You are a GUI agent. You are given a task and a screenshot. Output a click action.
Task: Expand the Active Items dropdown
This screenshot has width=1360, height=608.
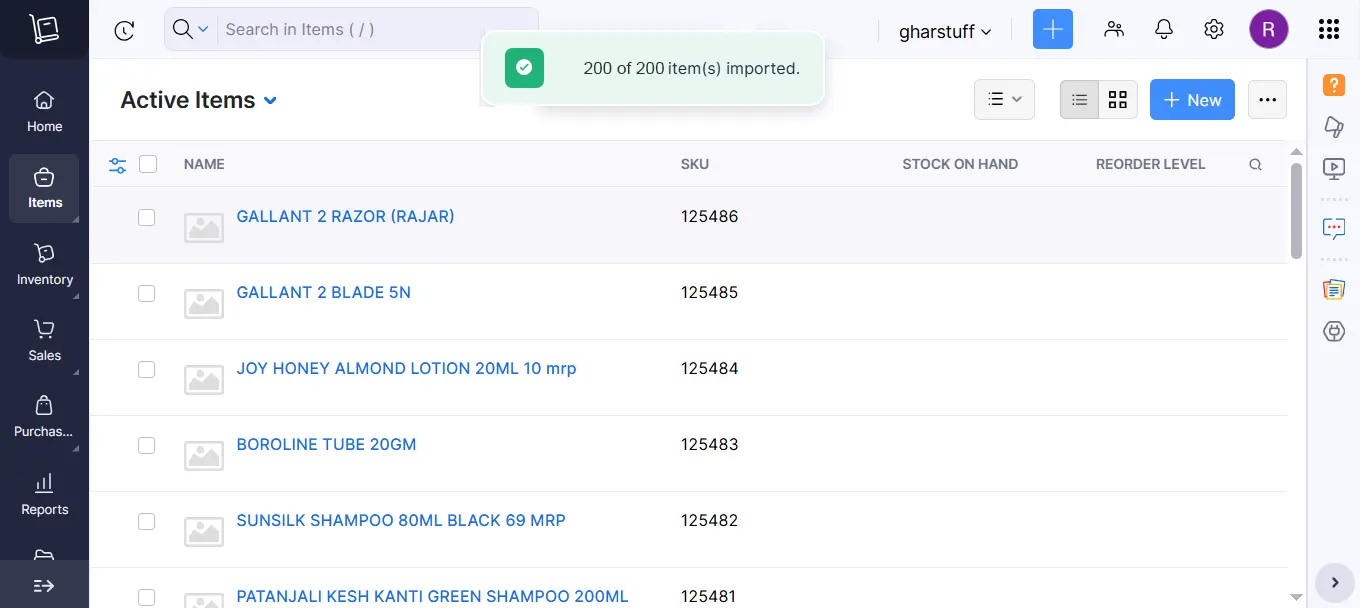coord(270,100)
